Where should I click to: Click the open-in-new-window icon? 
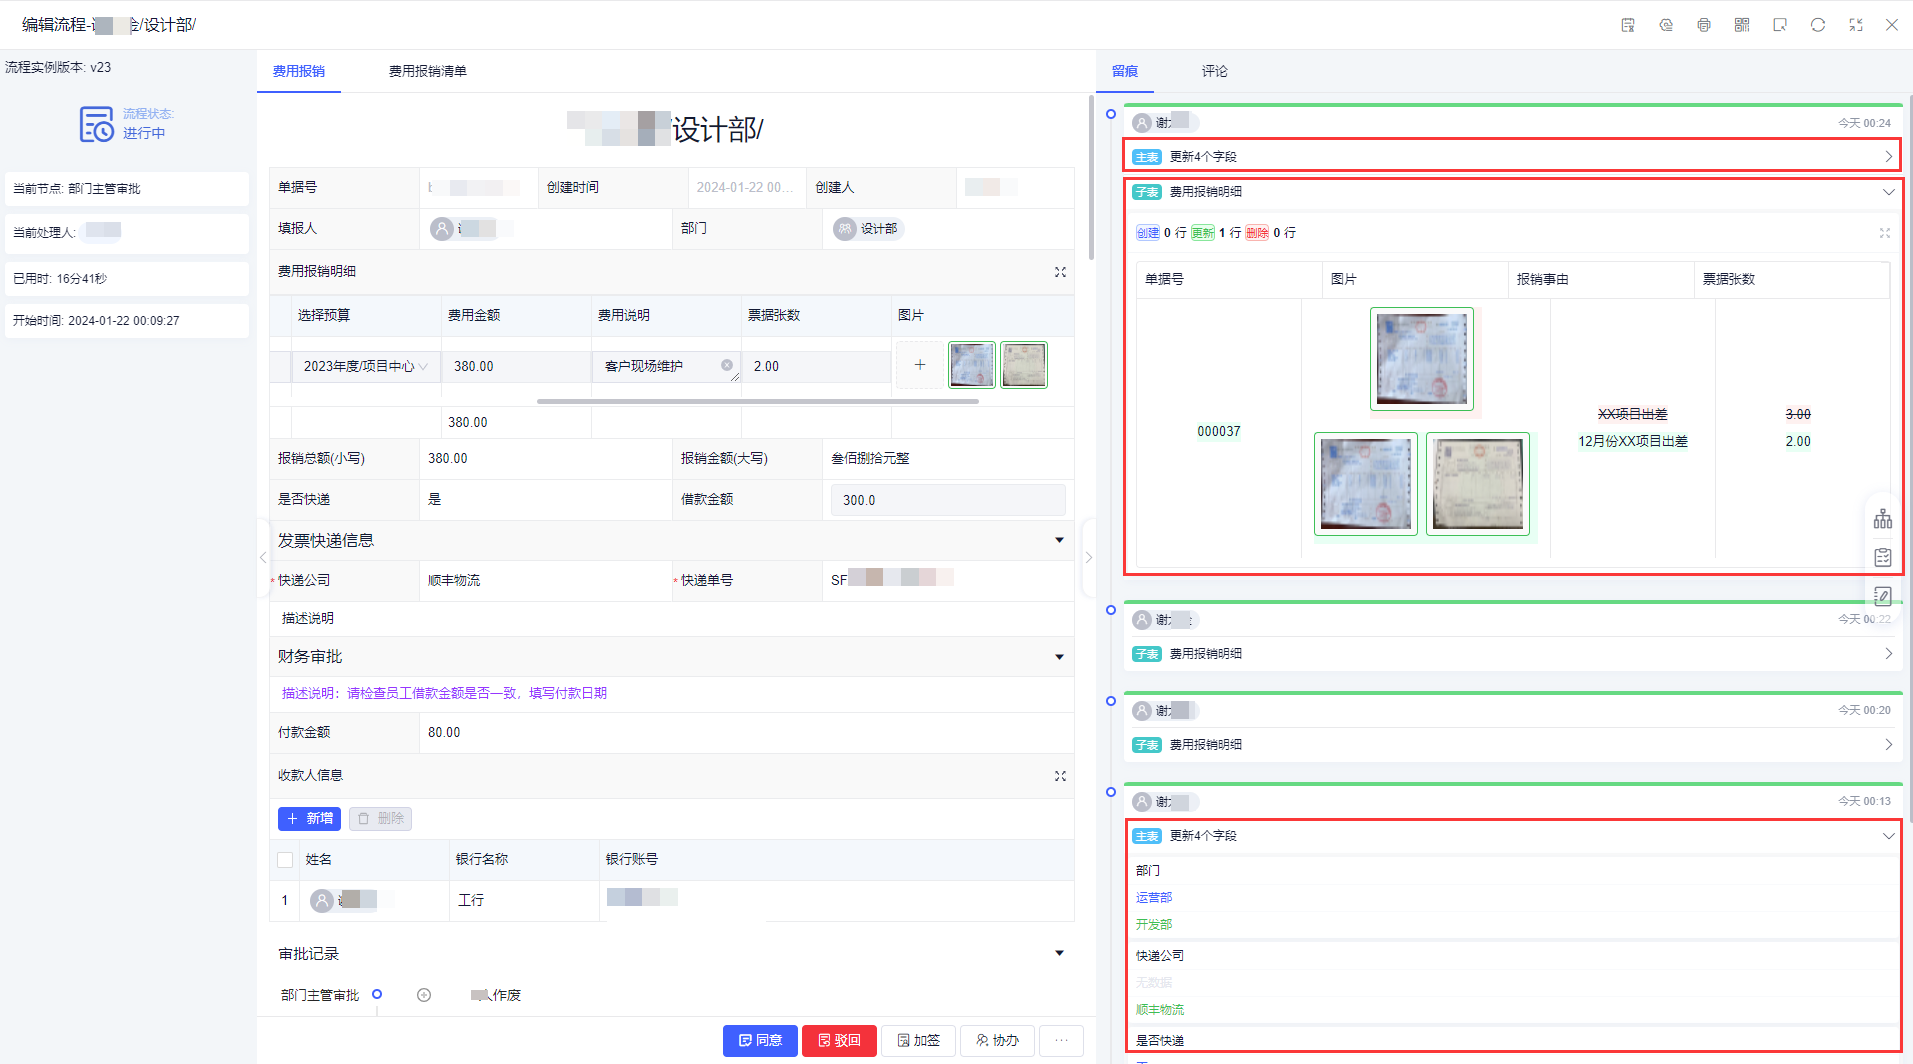(x=1780, y=25)
